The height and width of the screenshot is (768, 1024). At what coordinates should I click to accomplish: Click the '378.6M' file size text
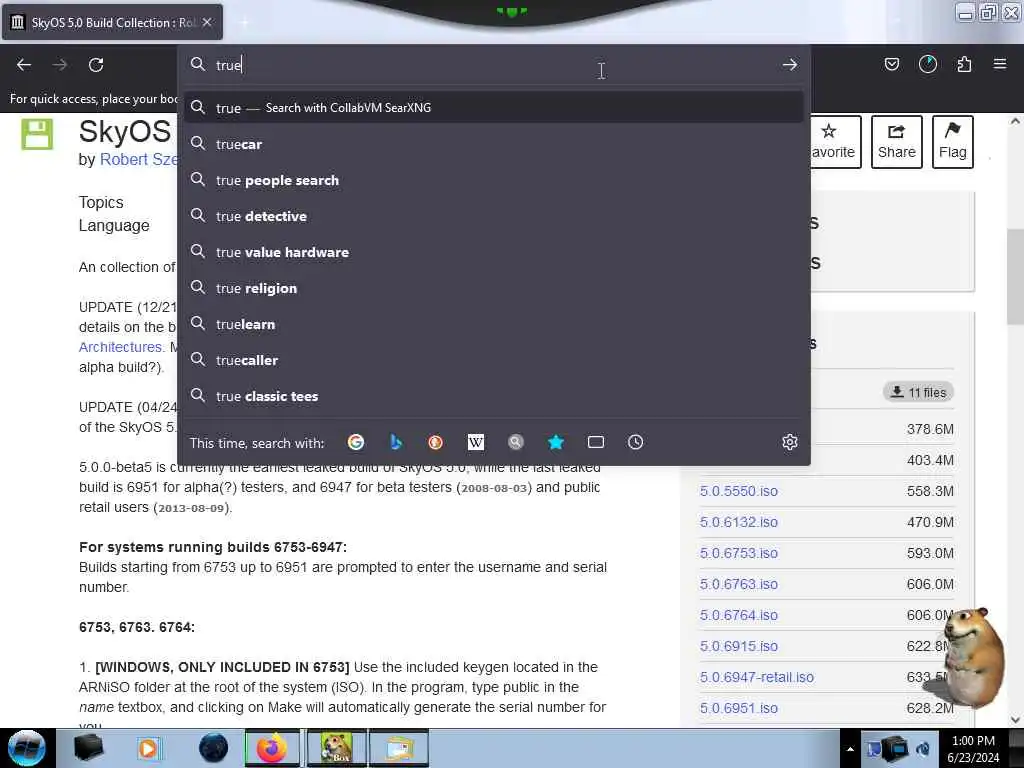(x=930, y=429)
